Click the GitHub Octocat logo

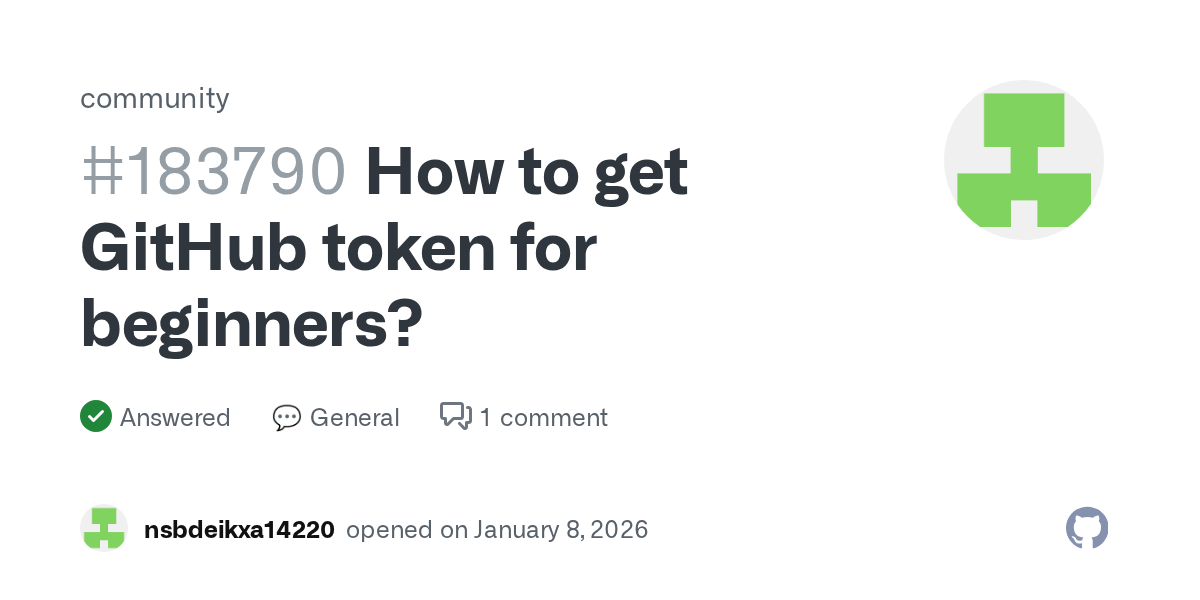coord(1087,528)
